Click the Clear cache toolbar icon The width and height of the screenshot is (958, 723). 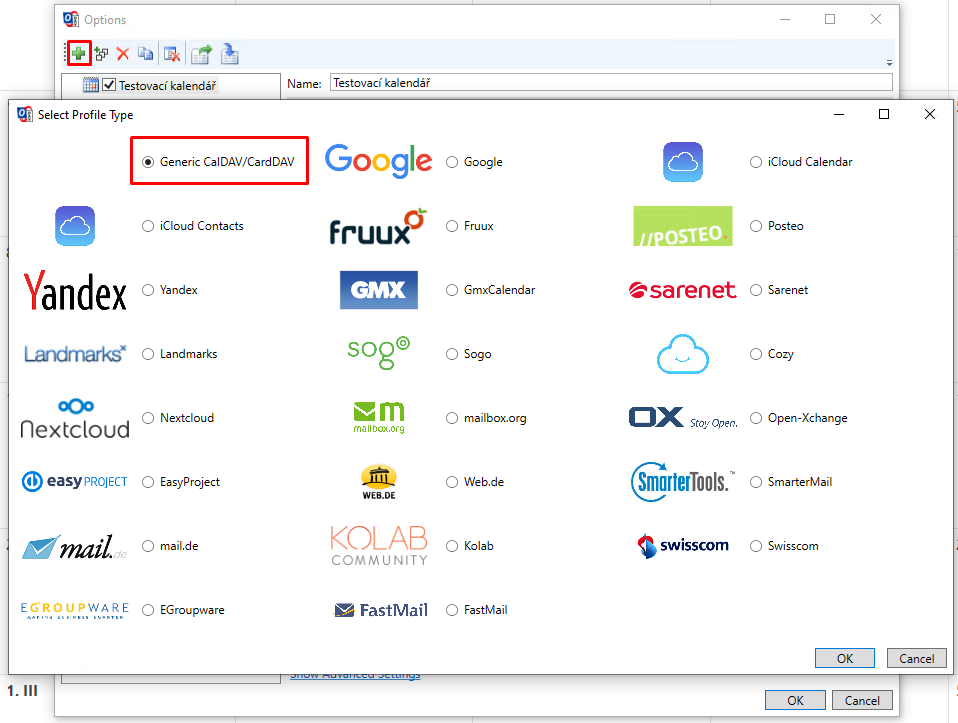click(x=172, y=54)
